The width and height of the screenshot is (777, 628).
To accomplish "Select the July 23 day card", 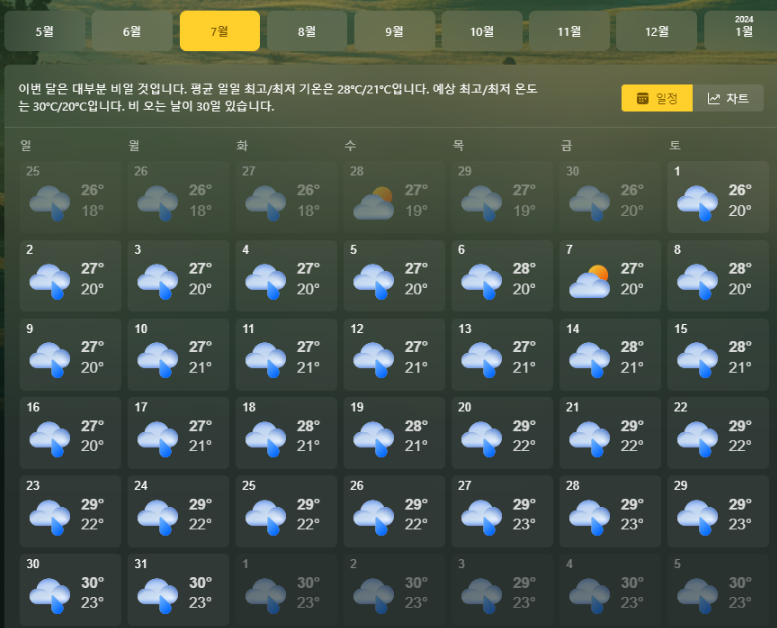I will (x=70, y=511).
